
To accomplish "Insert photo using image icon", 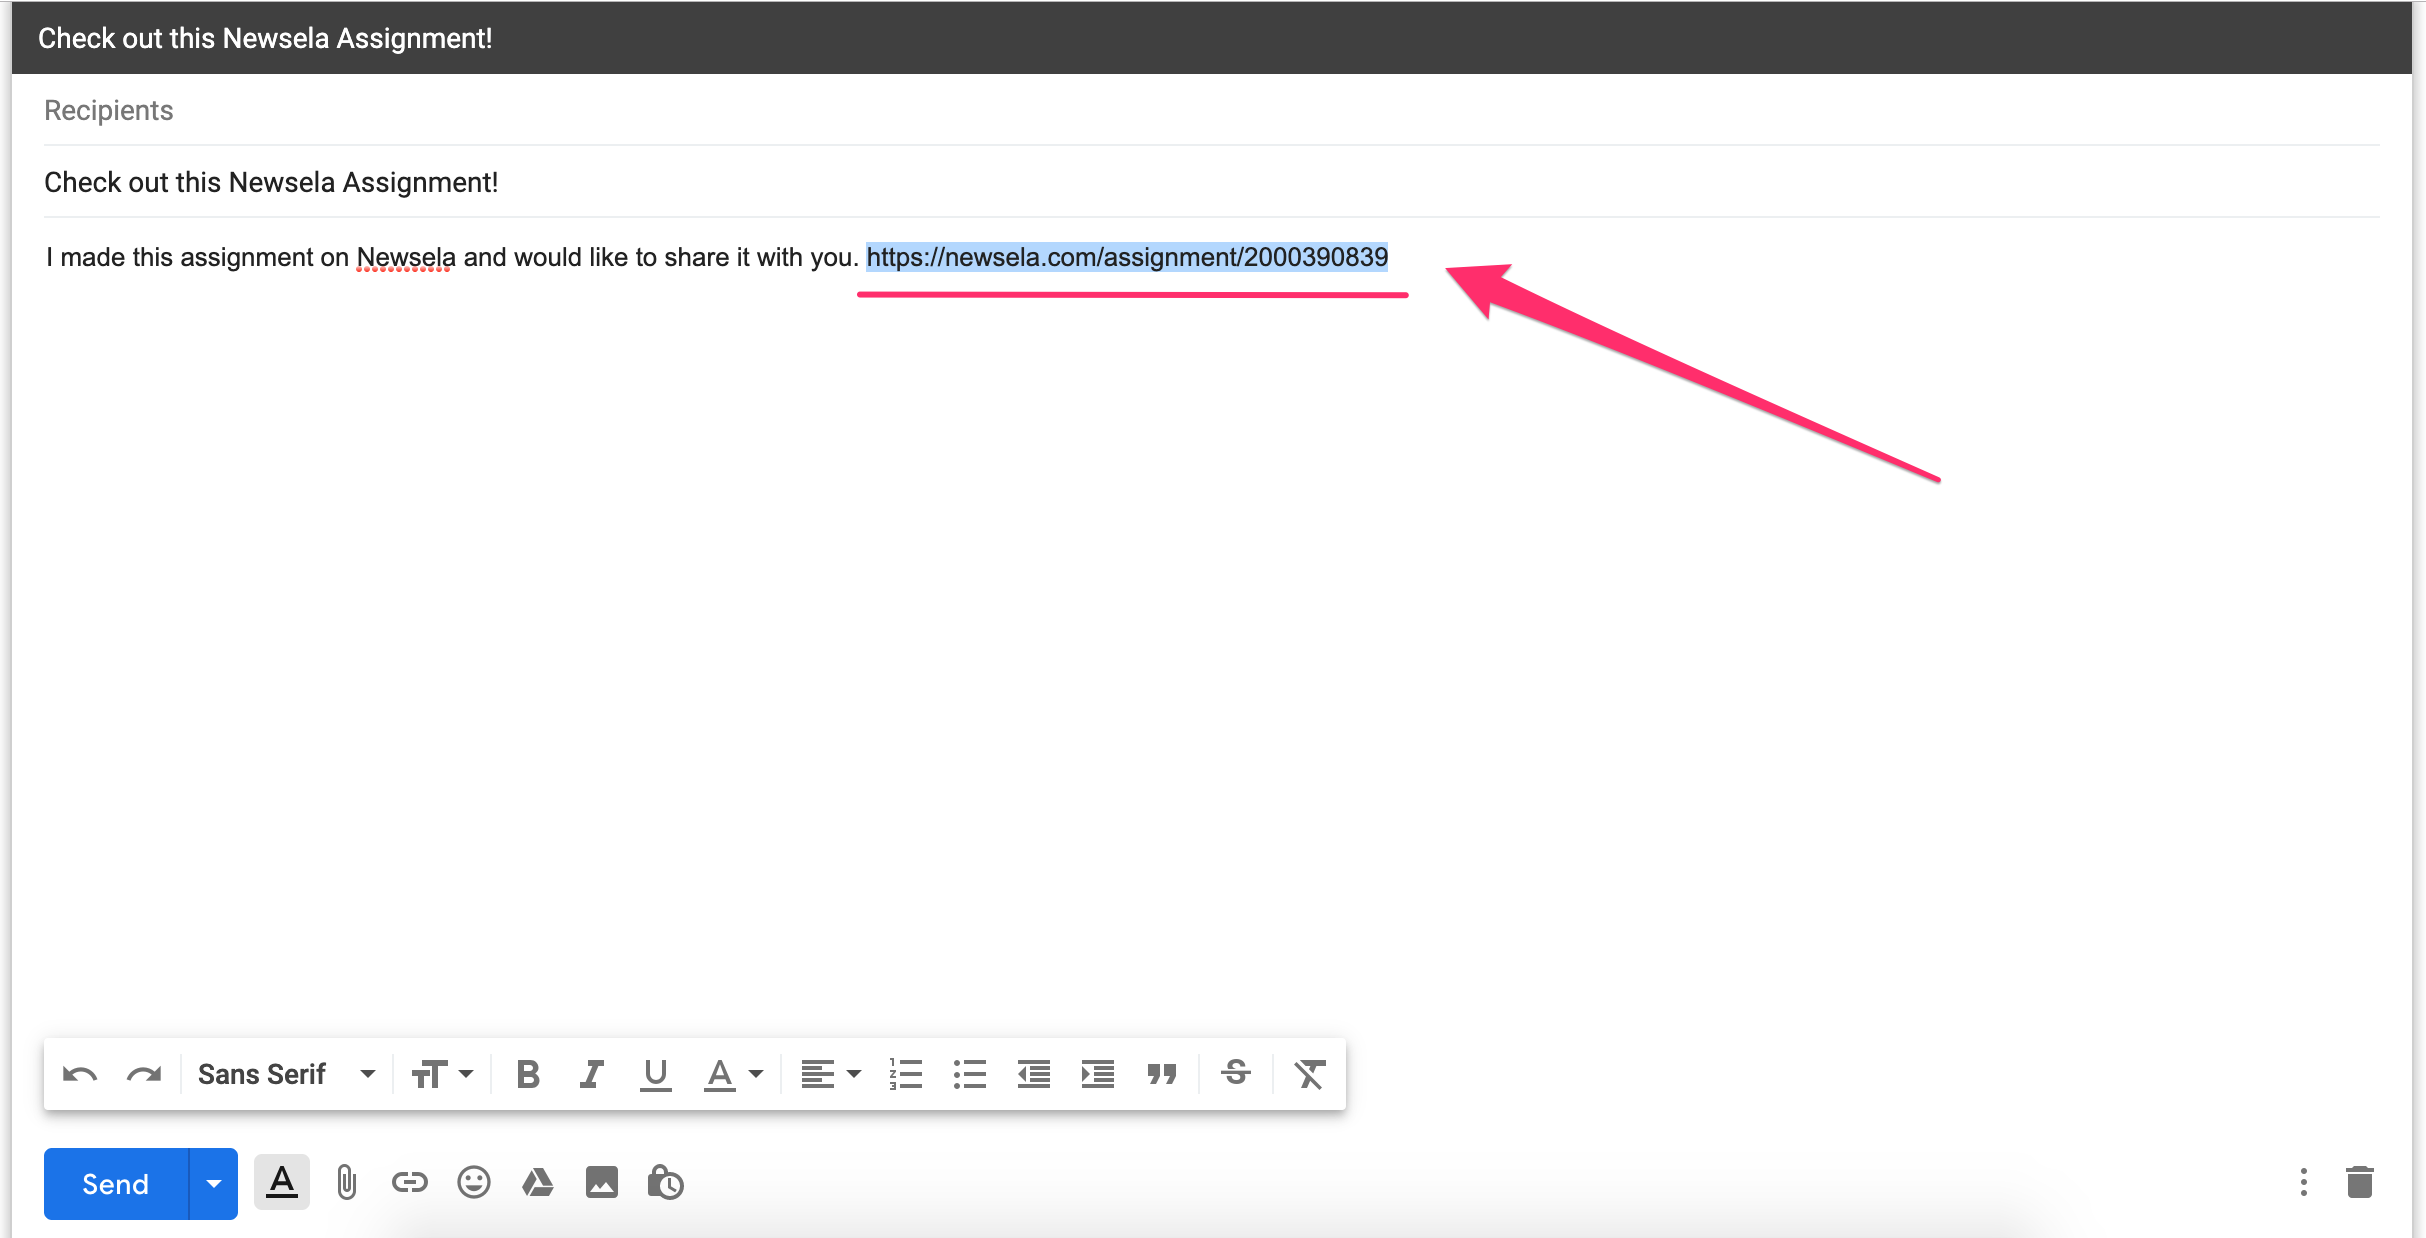I will pyautogui.click(x=602, y=1183).
